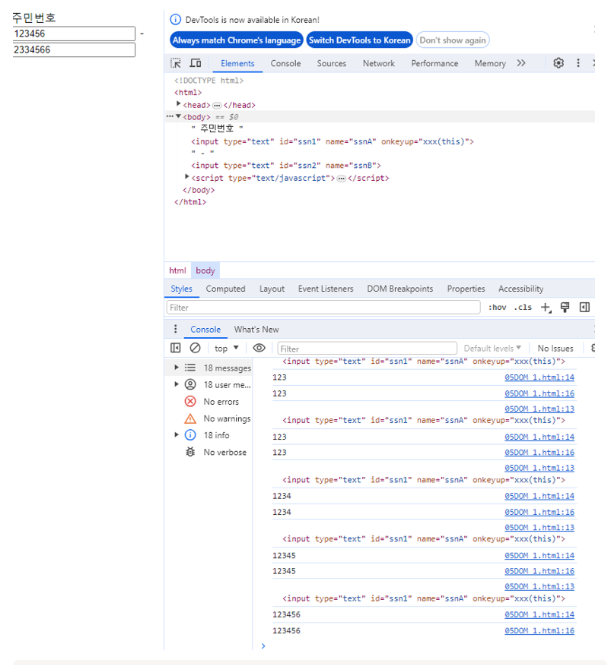Toggle .cls element classes
Screen dimensions: 607x665
tap(523, 307)
